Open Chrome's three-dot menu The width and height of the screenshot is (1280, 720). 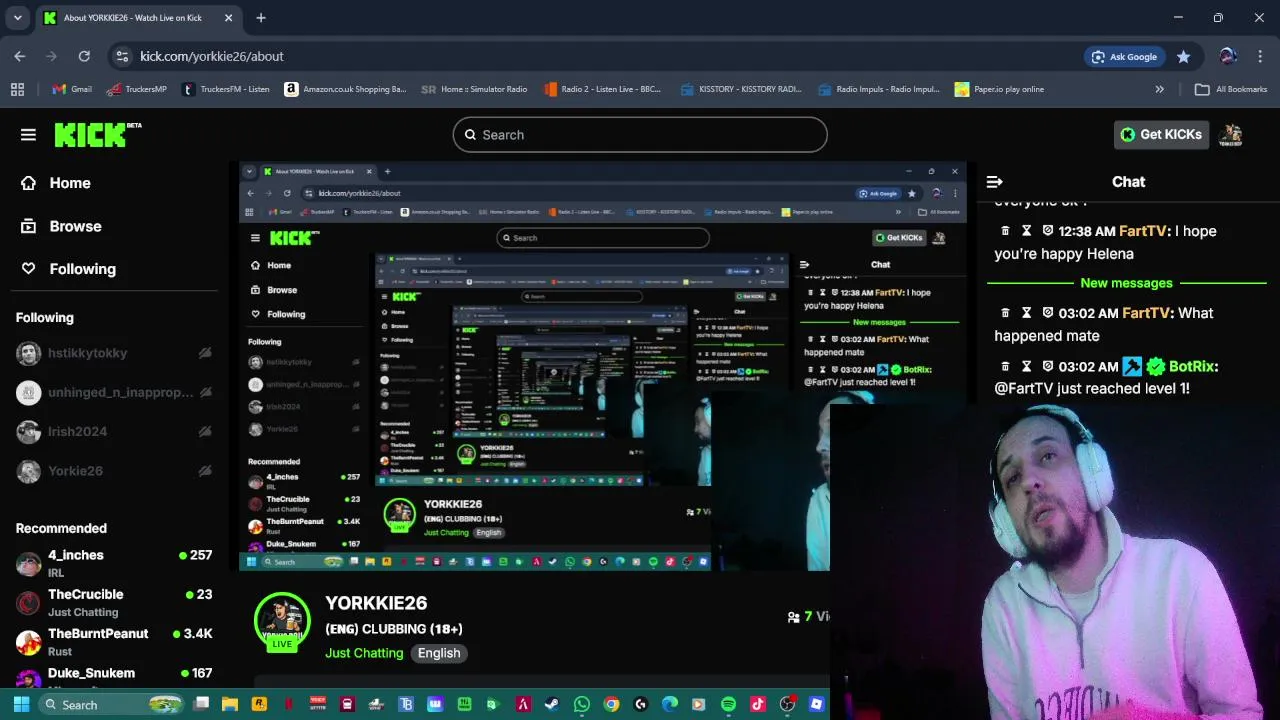1259,57
